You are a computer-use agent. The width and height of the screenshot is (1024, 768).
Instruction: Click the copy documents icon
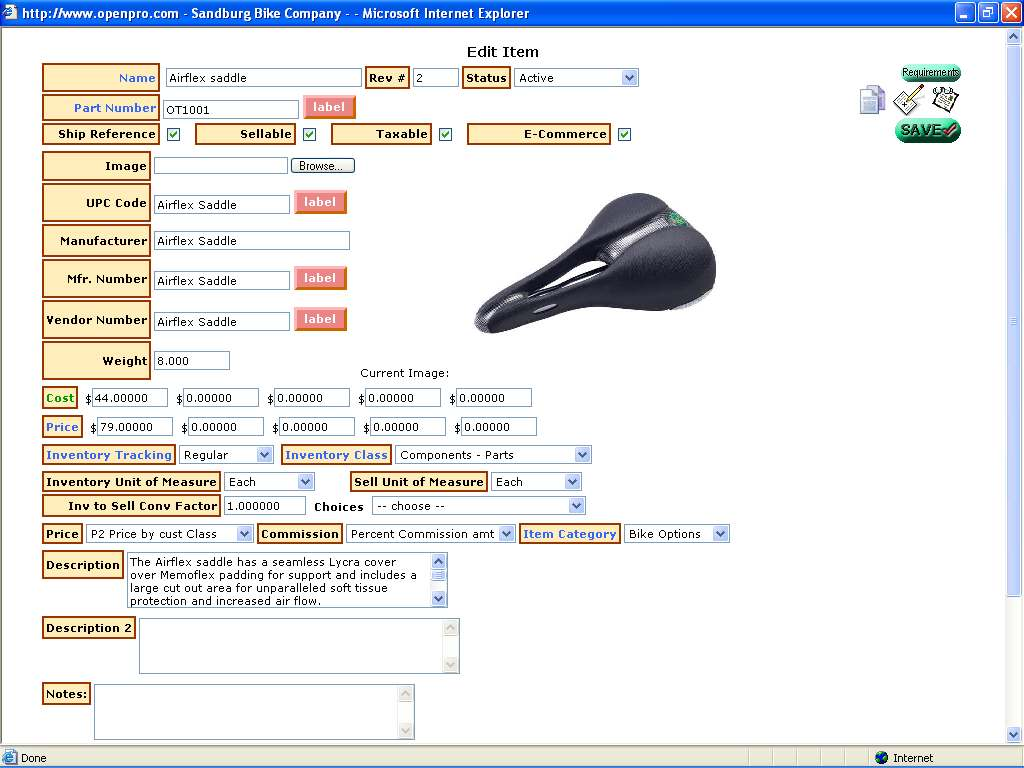pos(872,100)
